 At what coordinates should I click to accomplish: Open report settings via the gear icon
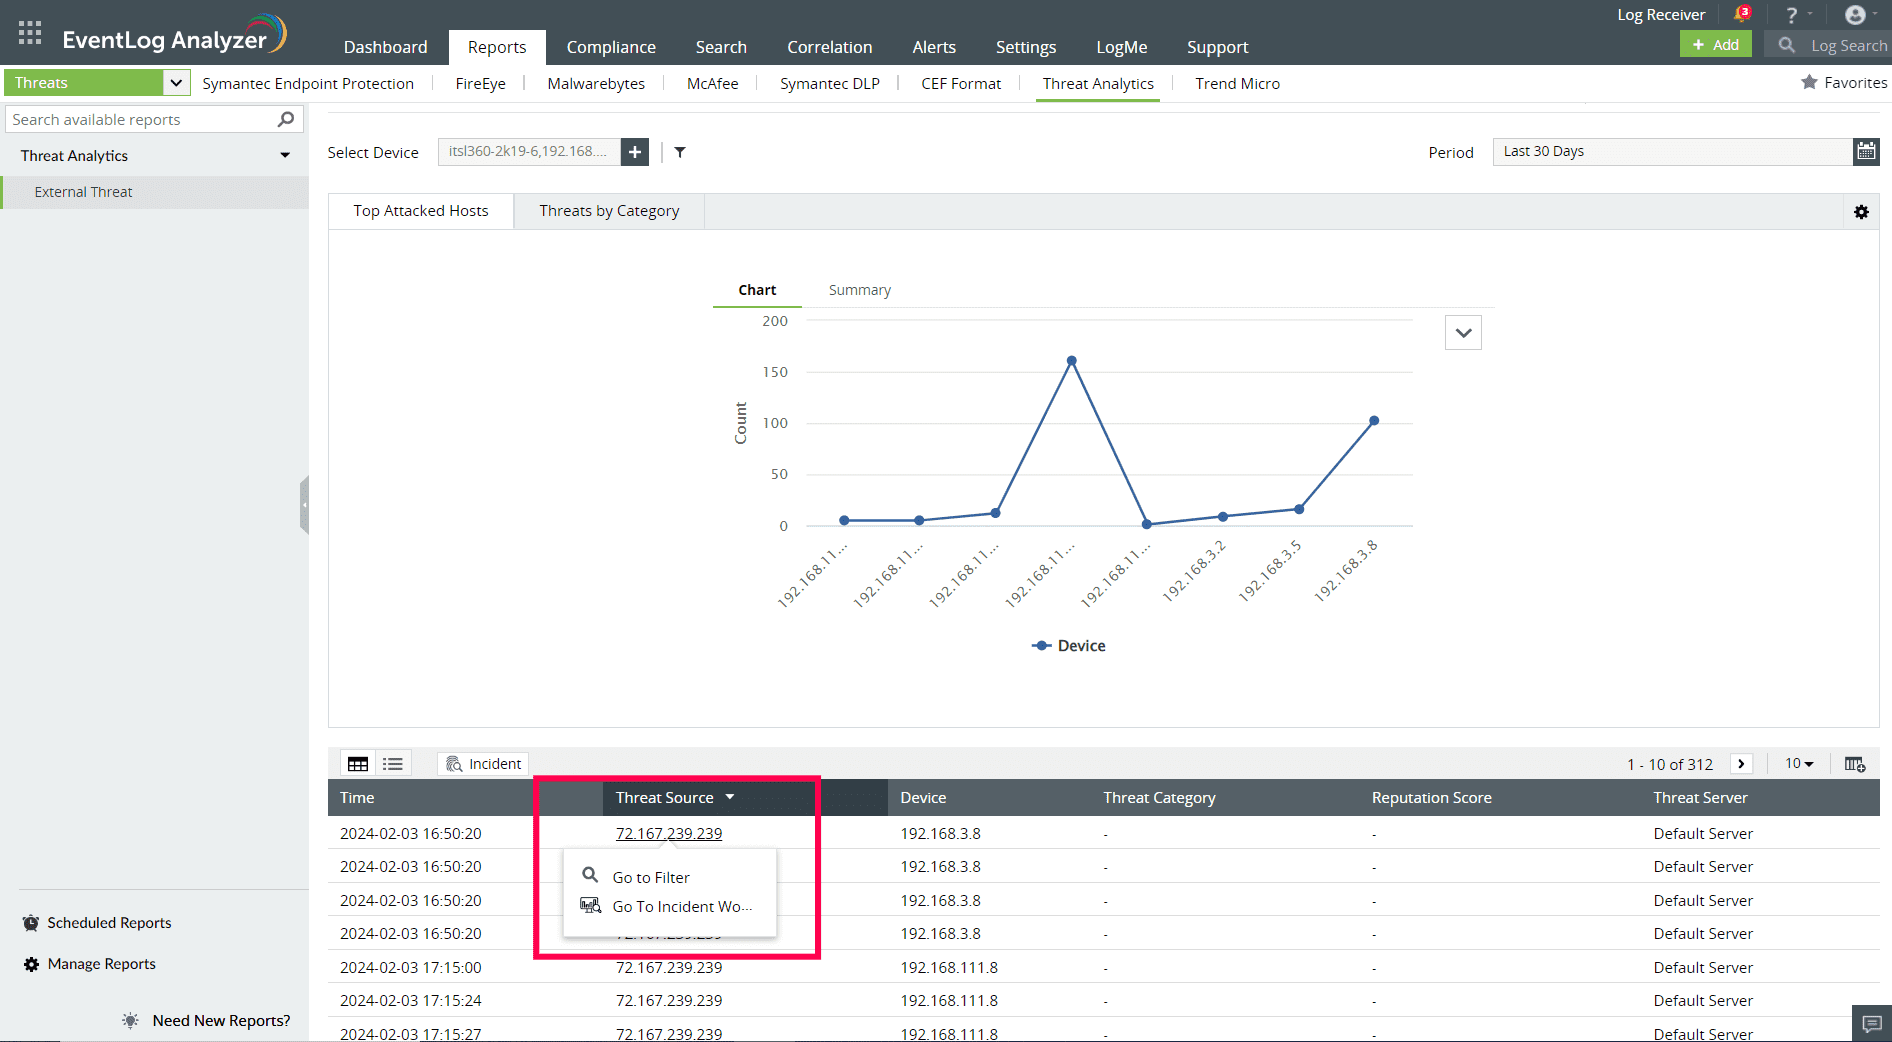pos(1861,212)
